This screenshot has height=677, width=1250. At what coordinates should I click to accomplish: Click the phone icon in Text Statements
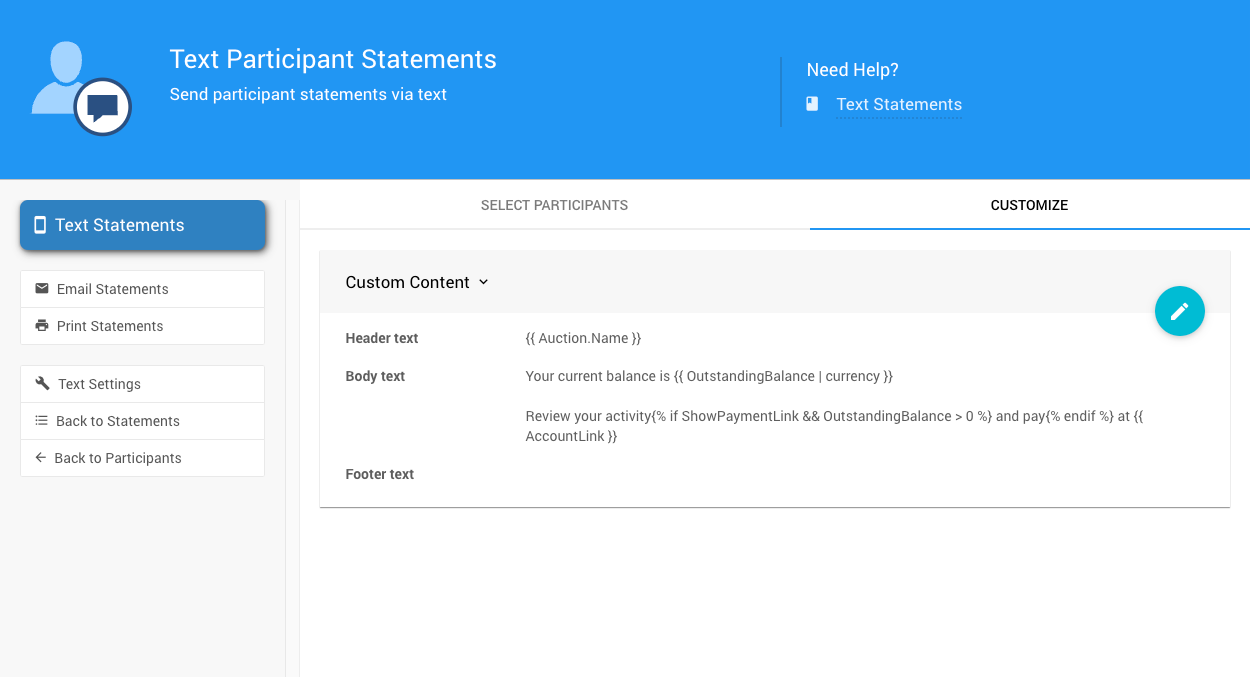40,225
